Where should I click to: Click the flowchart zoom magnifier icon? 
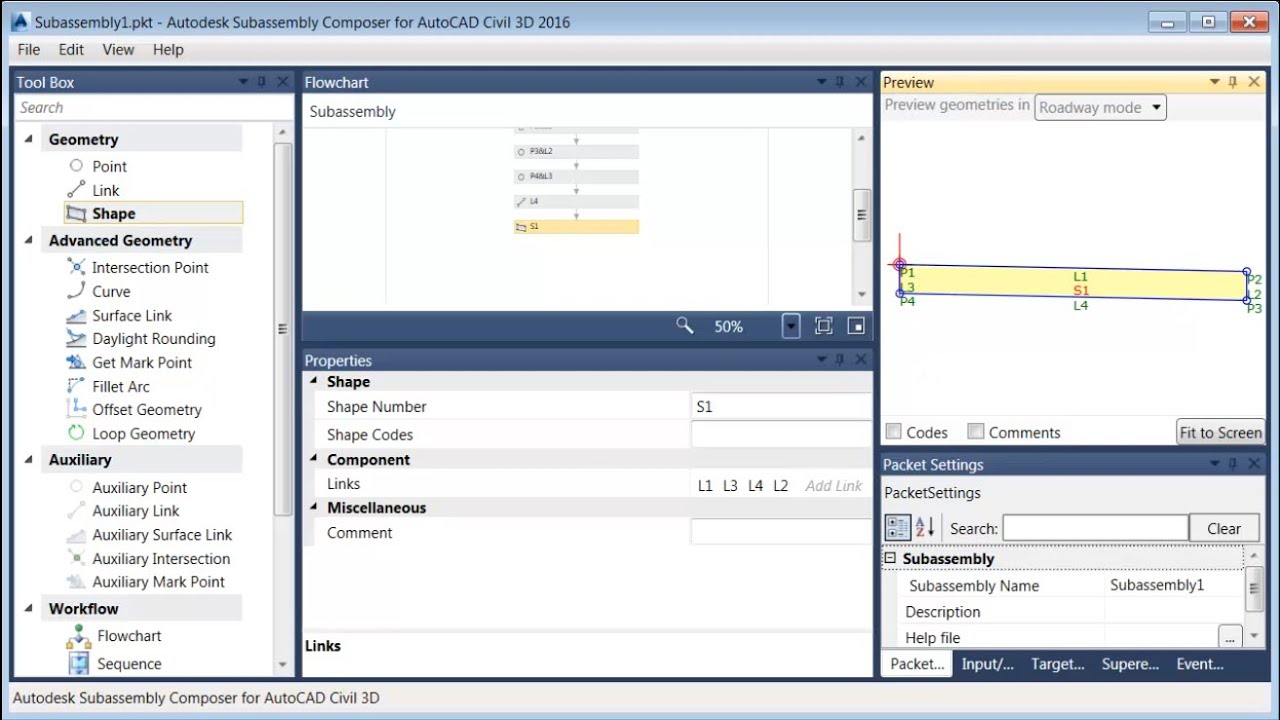click(x=685, y=325)
